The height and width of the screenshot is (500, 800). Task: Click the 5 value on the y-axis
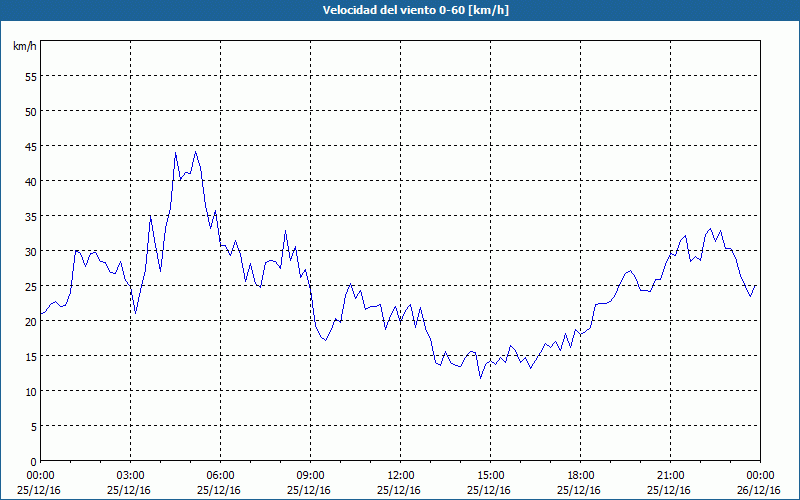point(34,427)
